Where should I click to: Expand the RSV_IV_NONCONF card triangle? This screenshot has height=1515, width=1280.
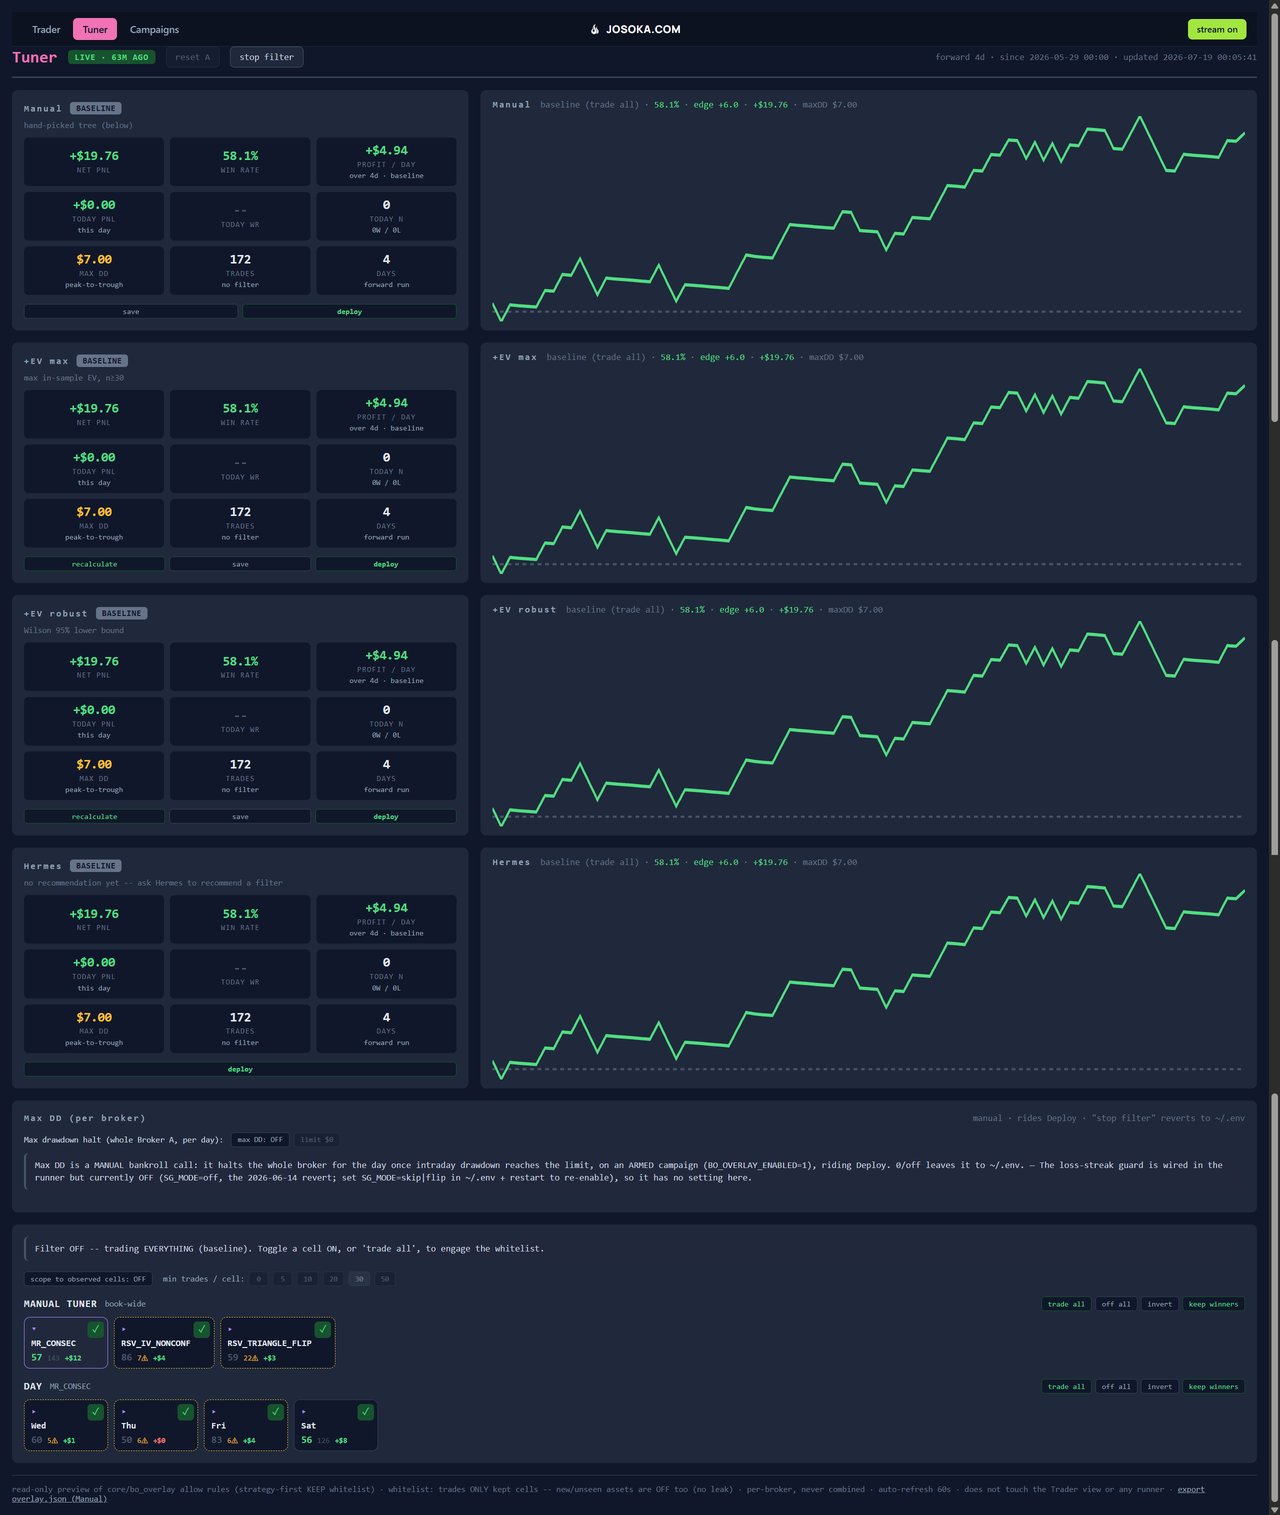124,1329
